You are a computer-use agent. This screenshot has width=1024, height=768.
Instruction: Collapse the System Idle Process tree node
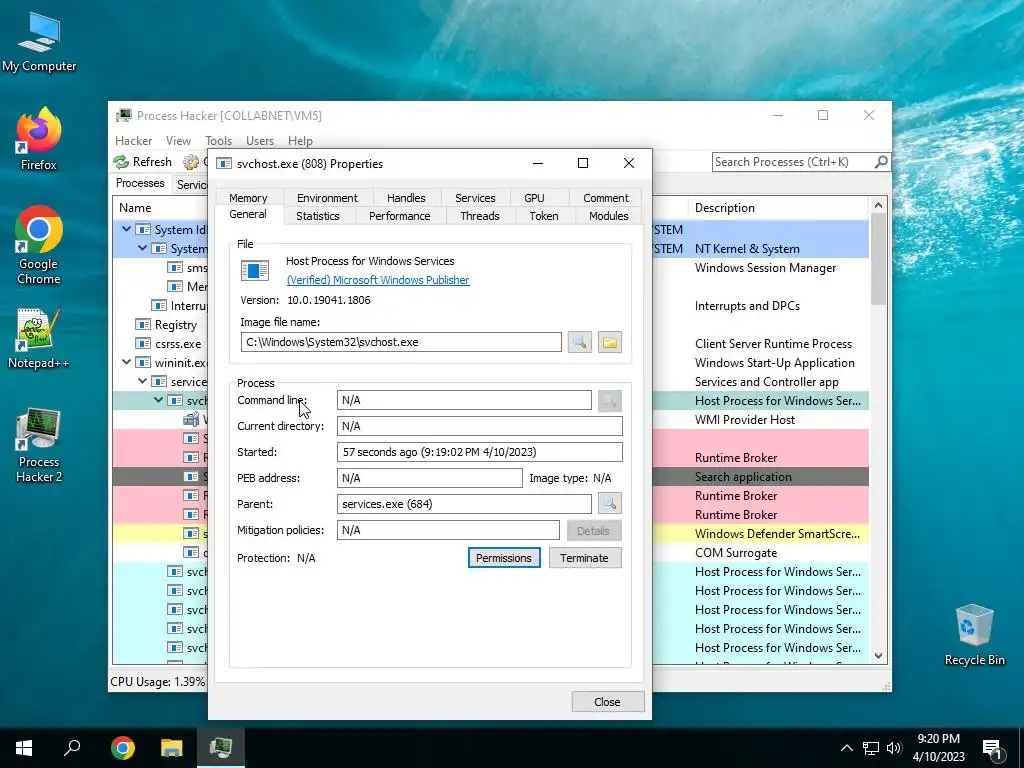tap(126, 229)
